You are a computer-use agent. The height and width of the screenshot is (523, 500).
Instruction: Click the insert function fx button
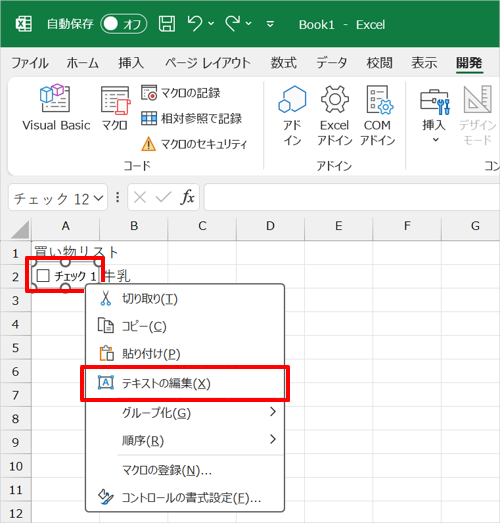pyautogui.click(x=187, y=197)
